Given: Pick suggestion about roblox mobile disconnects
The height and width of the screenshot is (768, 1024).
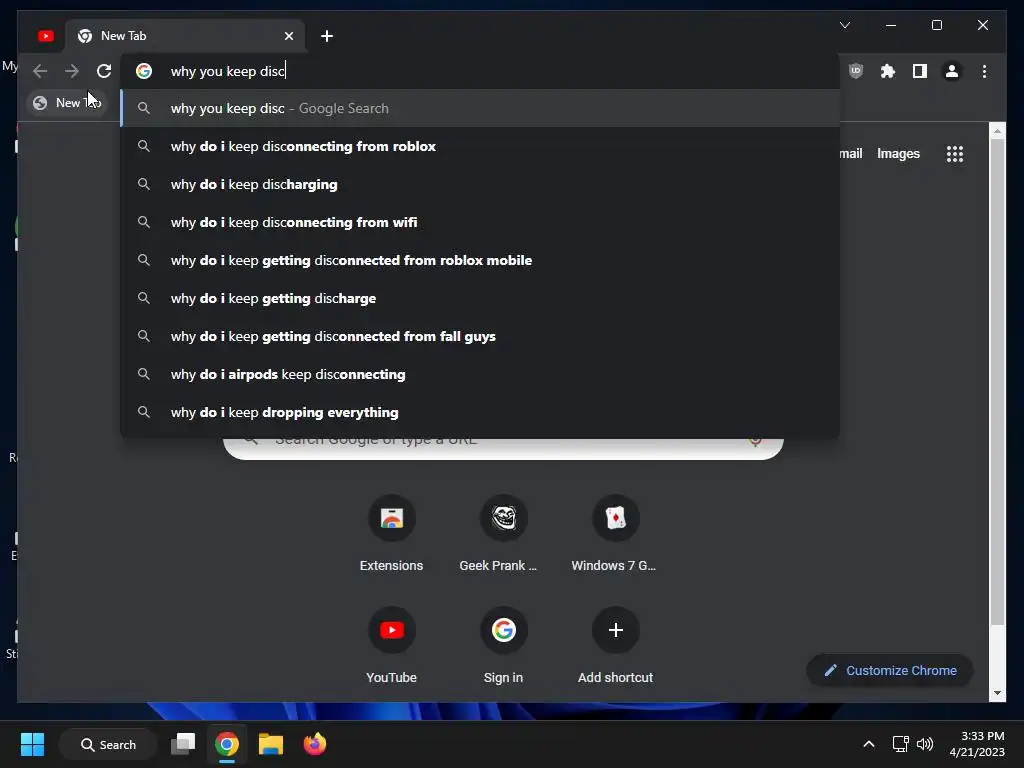Looking at the screenshot, I should [x=480, y=260].
